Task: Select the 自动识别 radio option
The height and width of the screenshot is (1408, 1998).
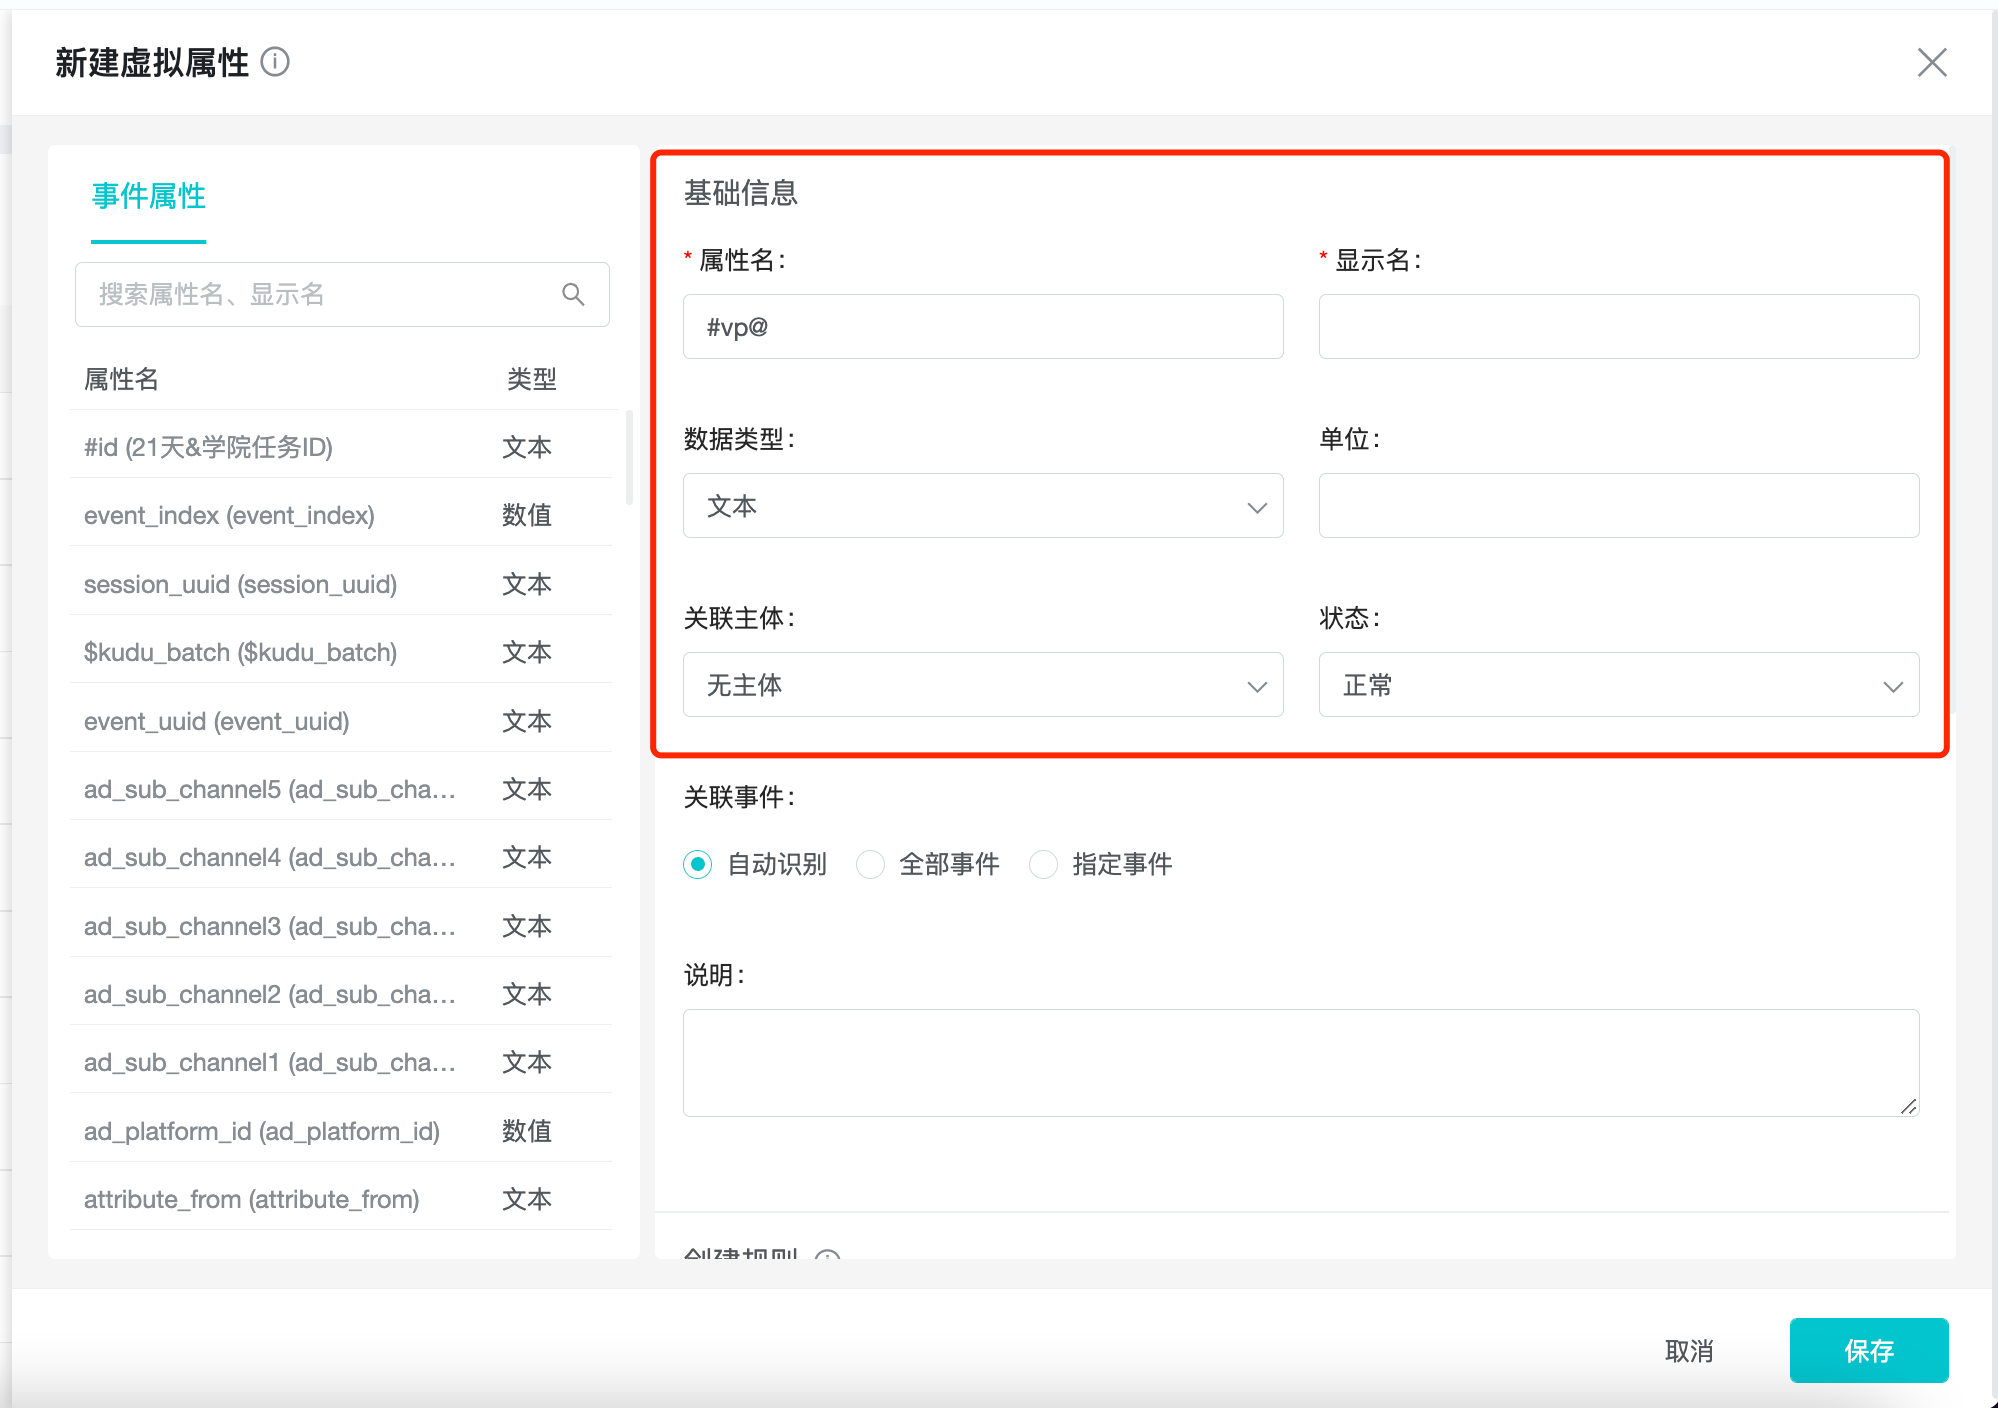Action: tap(697, 864)
